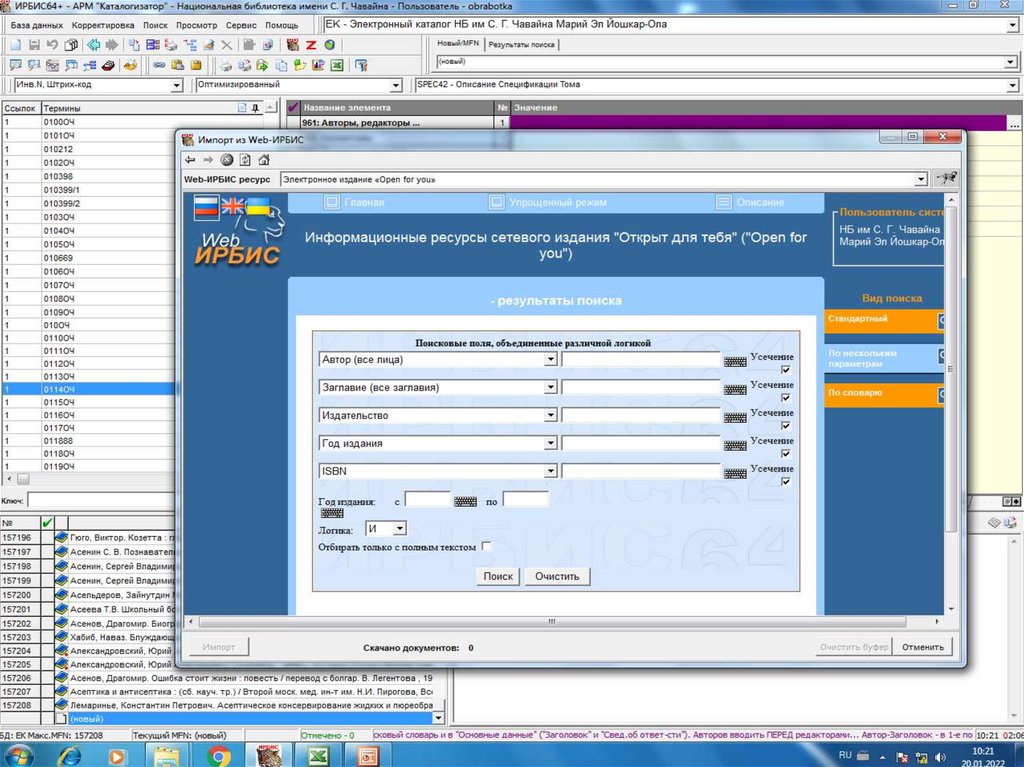Screen dimensions: 1024x767
Task: Stop loading in Web-ИРБИС import dialog
Action: pos(227,160)
